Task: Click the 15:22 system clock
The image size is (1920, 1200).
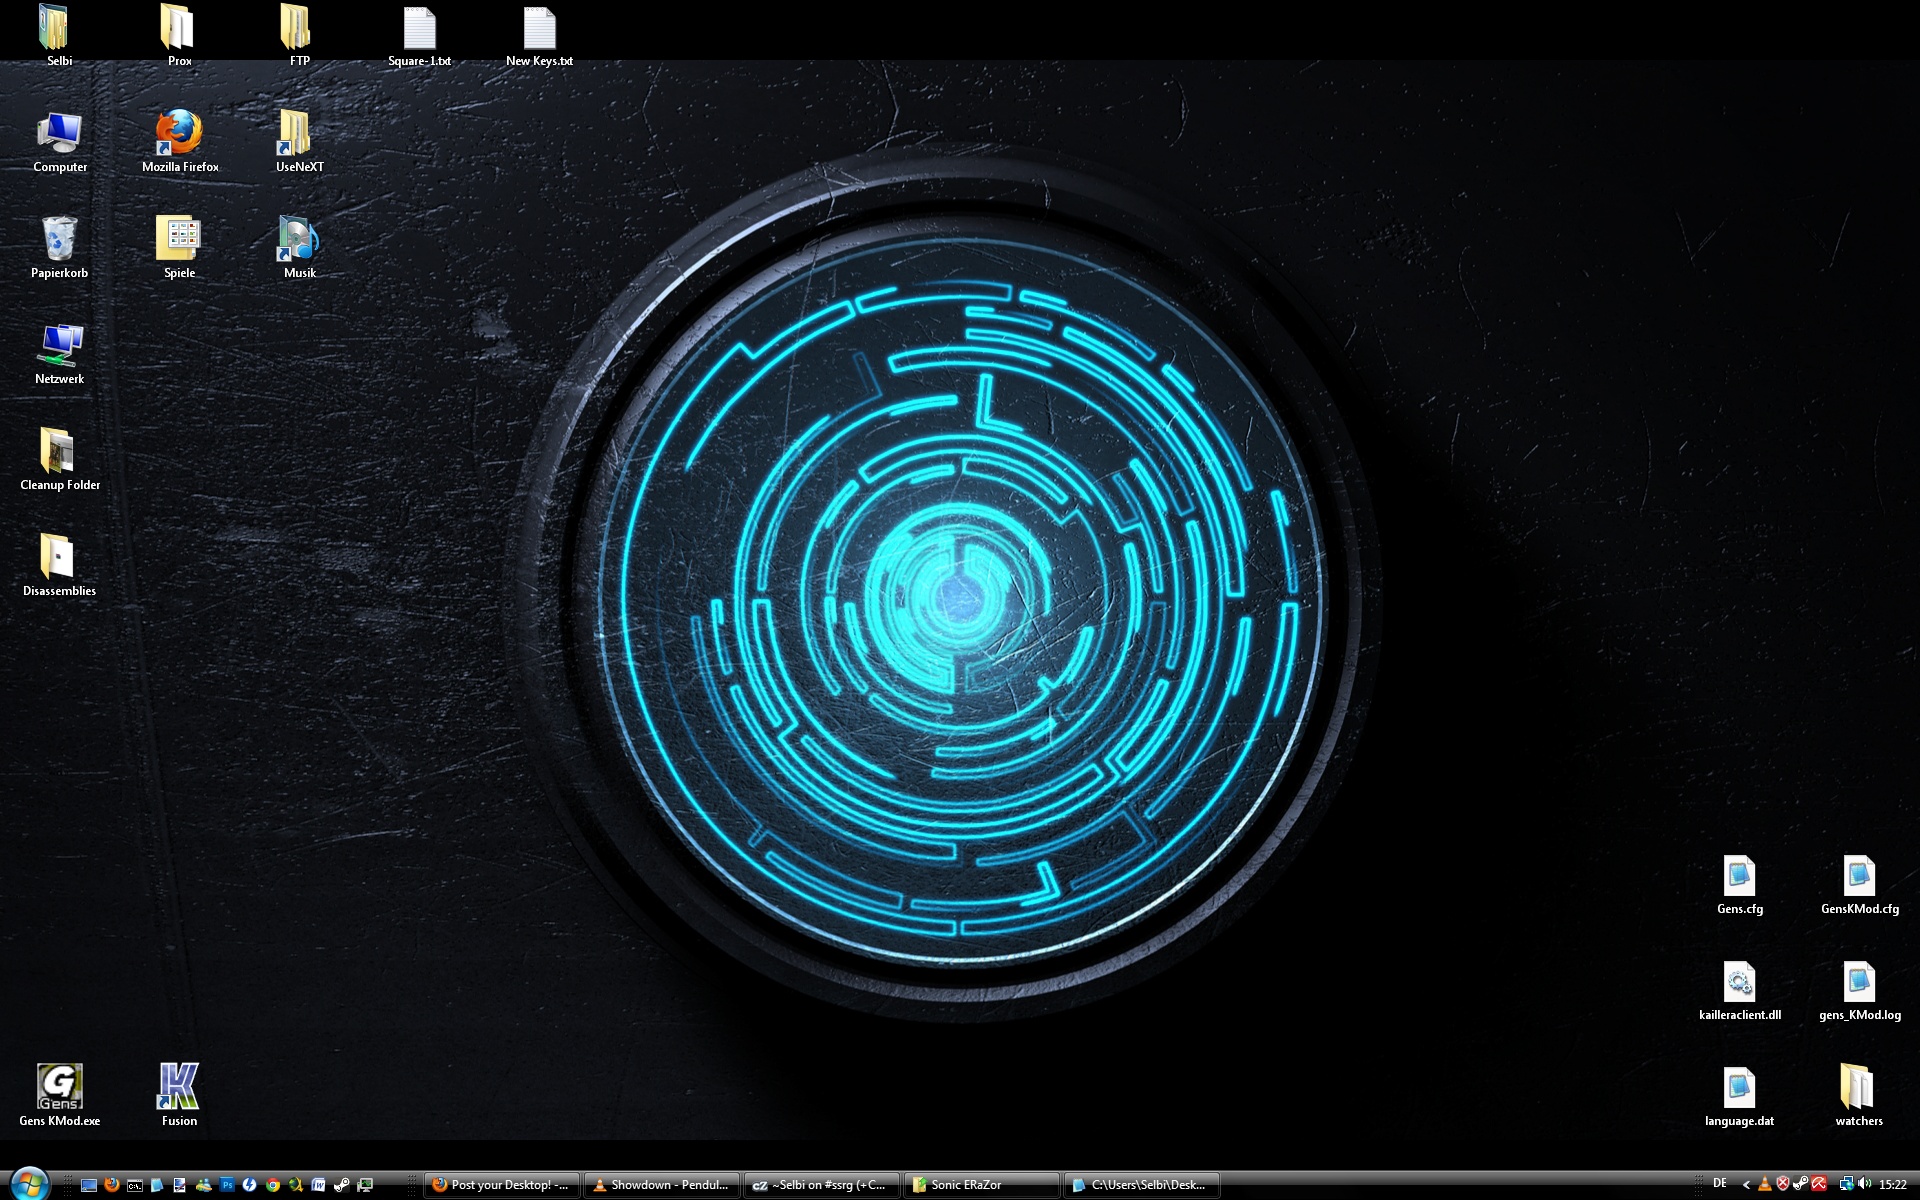Action: tap(1893, 1184)
